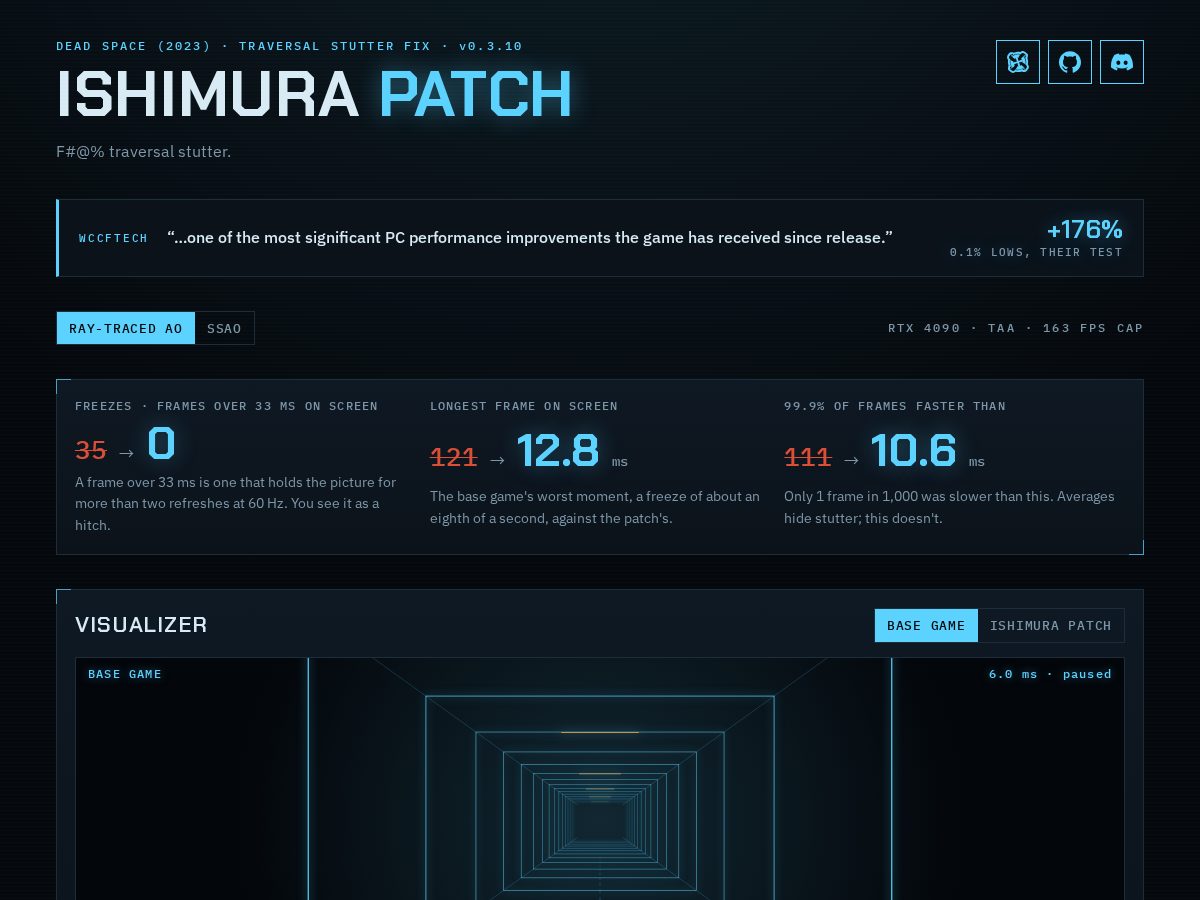Click the '0.1% LOWS, THEIR TEST' caption
Viewport: 1200px width, 900px height.
tap(1036, 252)
